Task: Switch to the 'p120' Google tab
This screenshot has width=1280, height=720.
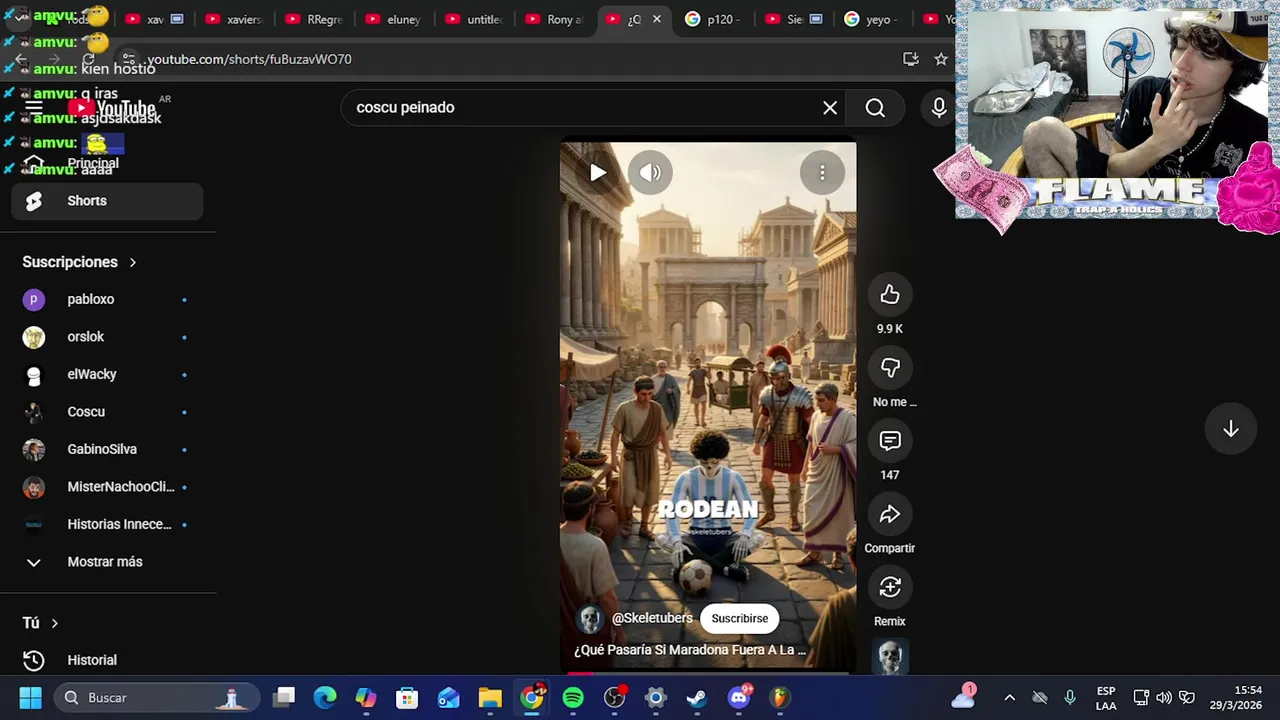Action: pos(712,19)
